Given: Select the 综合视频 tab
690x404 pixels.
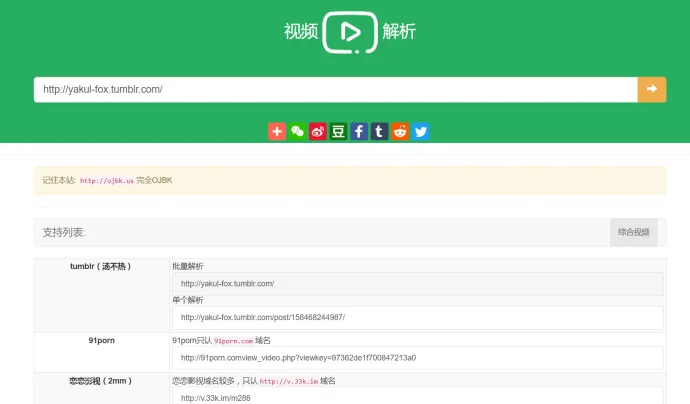Looking at the screenshot, I should coord(634,232).
